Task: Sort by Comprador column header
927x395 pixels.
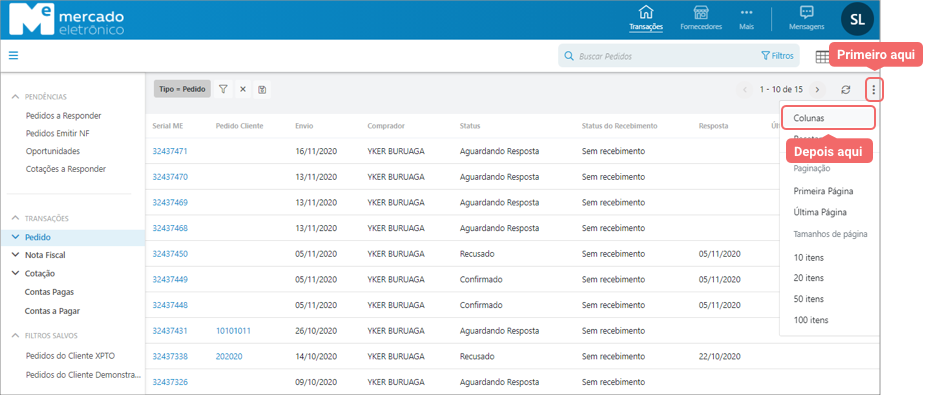Action: tap(386, 126)
